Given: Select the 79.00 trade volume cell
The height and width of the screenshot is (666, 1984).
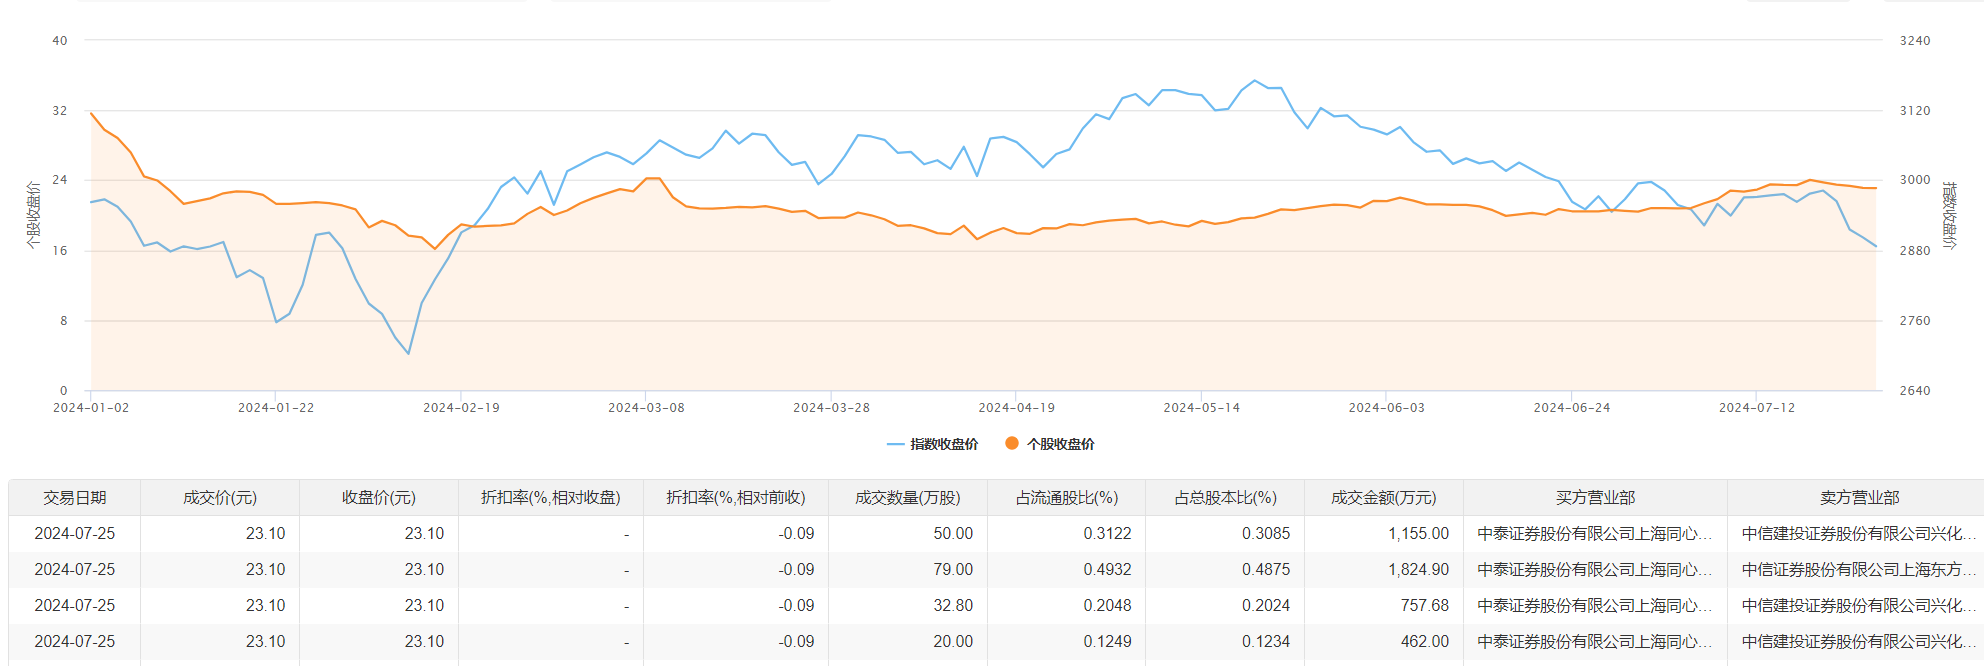Looking at the screenshot, I should [952, 570].
